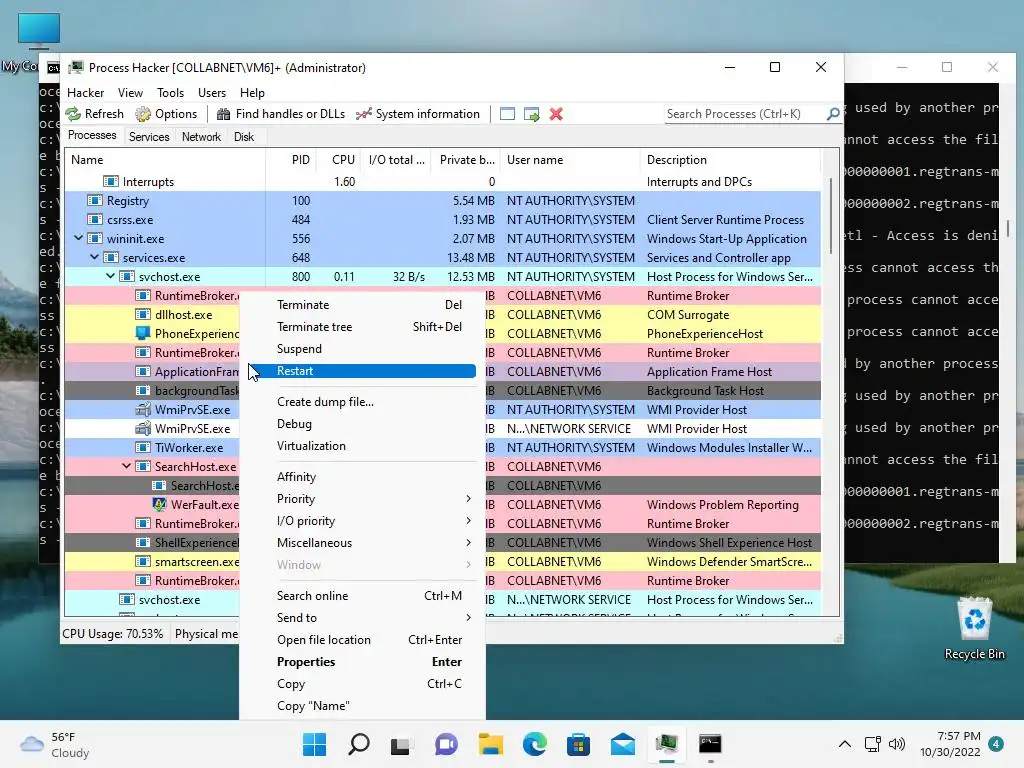The height and width of the screenshot is (768, 1024).
Task: Switch to the Network tab
Action: (201, 136)
